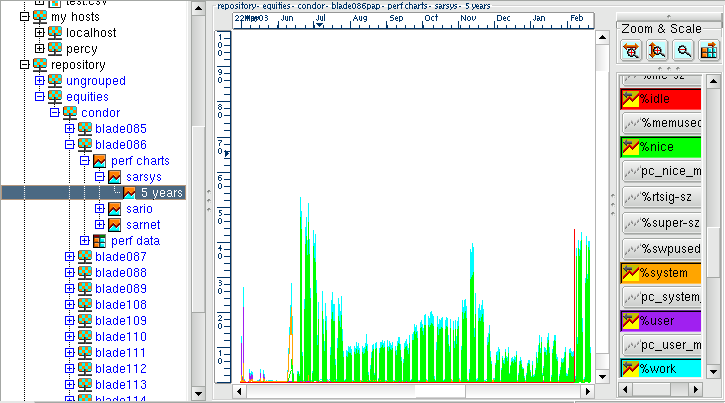The image size is (725, 403).
Task: Expand the sario chart node
Action: tap(99, 208)
